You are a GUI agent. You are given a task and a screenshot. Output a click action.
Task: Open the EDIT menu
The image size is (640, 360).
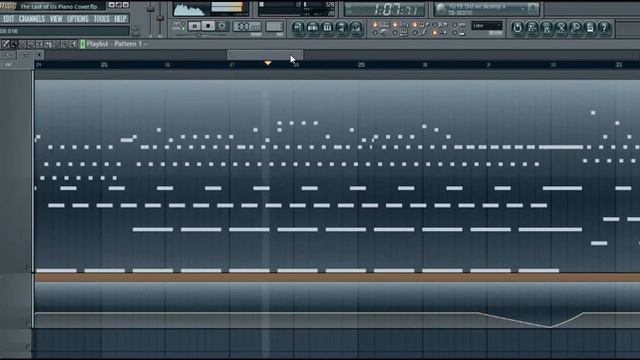(x=8, y=19)
